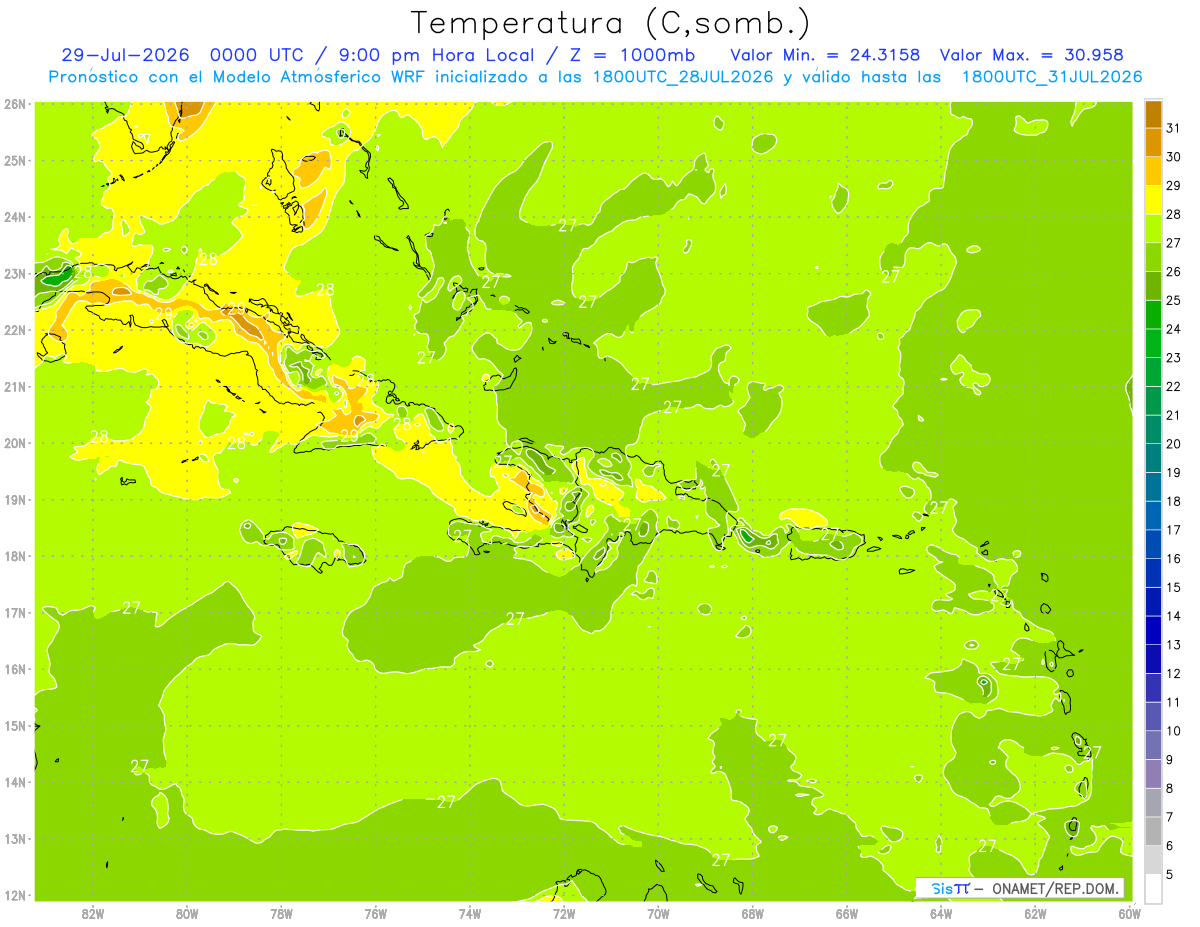Image resolution: width=1200 pixels, height=927 pixels.
Task: Click "Valor Max. = 30.958"
Action: tap(1032, 55)
